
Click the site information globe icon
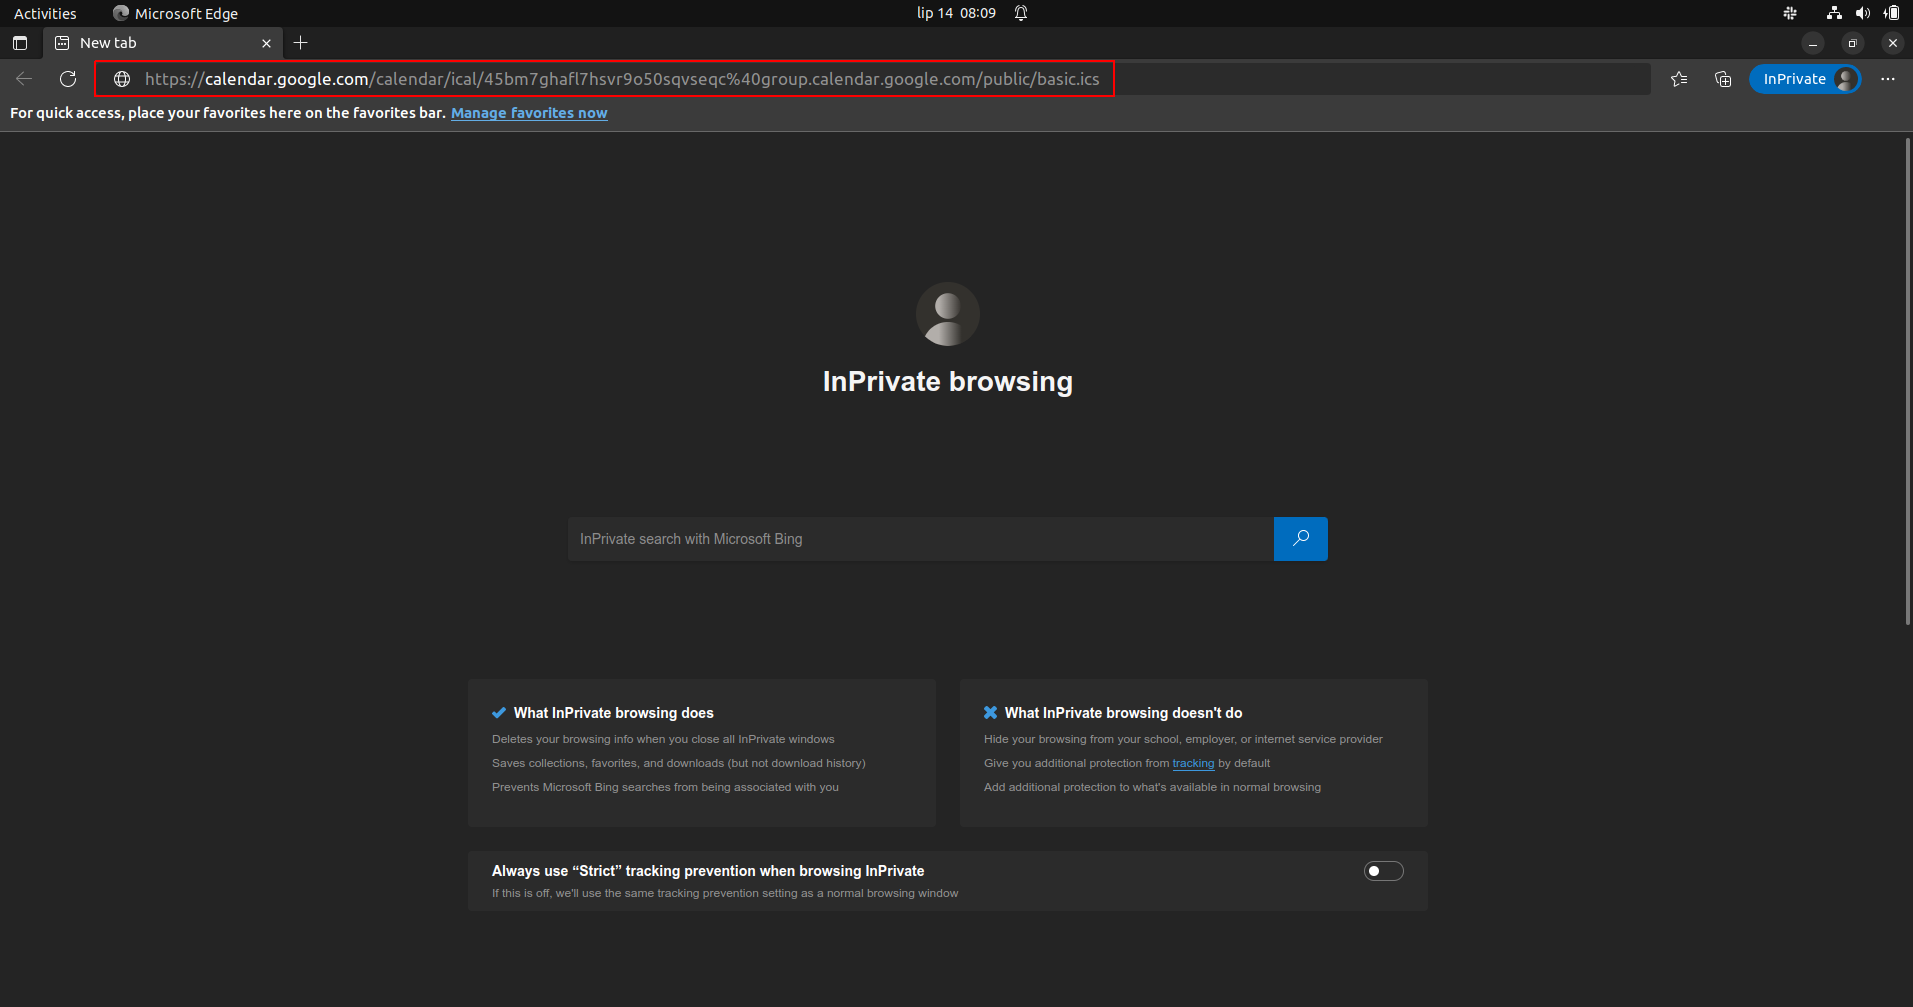point(122,79)
